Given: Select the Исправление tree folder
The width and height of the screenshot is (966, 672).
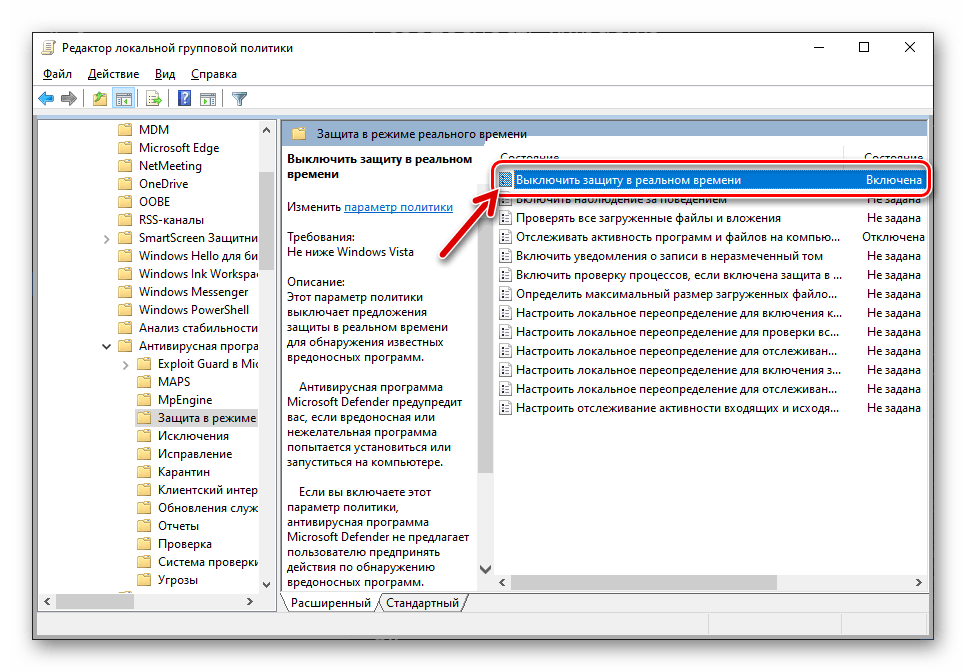Looking at the screenshot, I should (x=195, y=454).
